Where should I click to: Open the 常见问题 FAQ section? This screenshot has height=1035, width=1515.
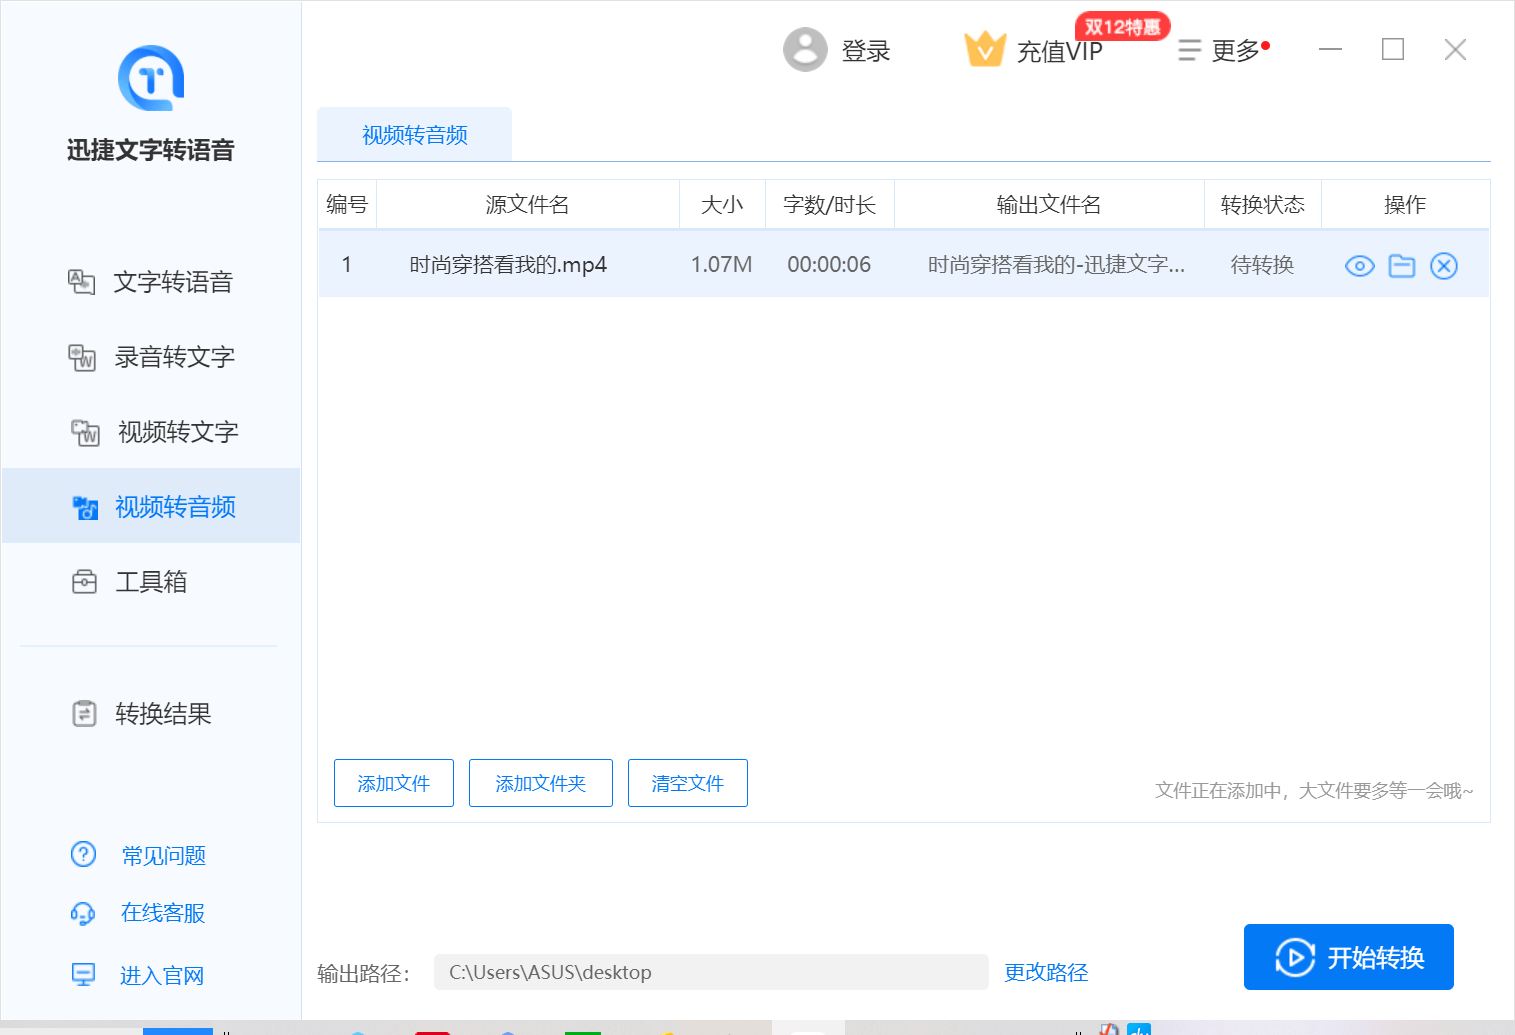[161, 855]
